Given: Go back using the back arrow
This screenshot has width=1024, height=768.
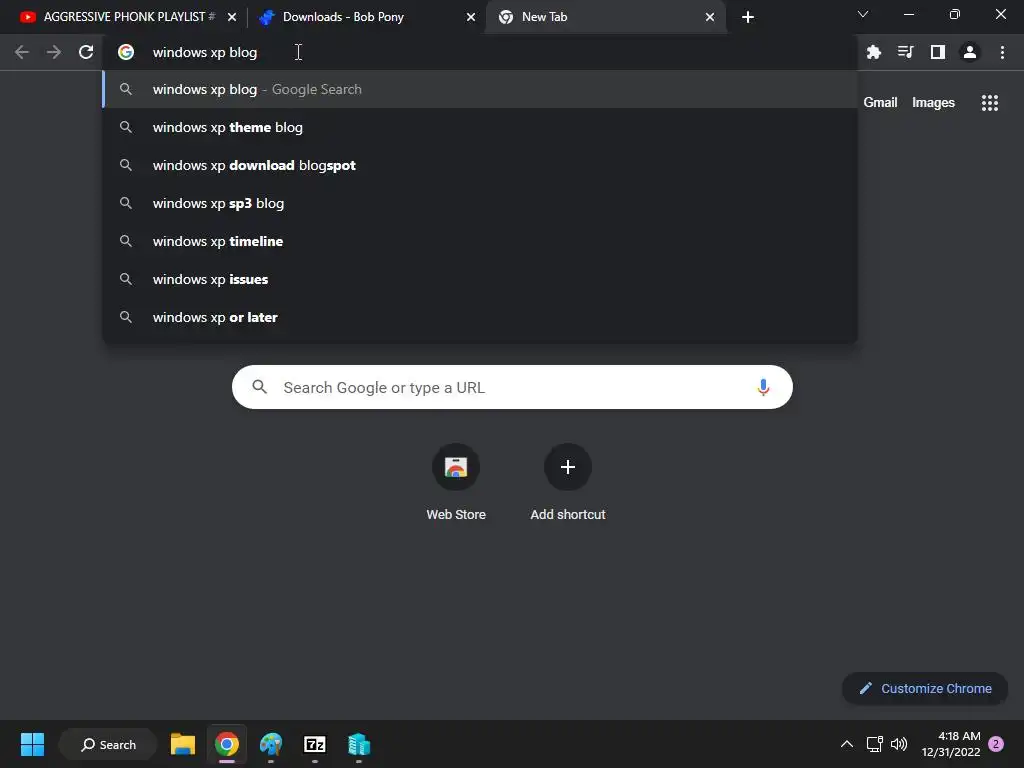Looking at the screenshot, I should (x=22, y=52).
